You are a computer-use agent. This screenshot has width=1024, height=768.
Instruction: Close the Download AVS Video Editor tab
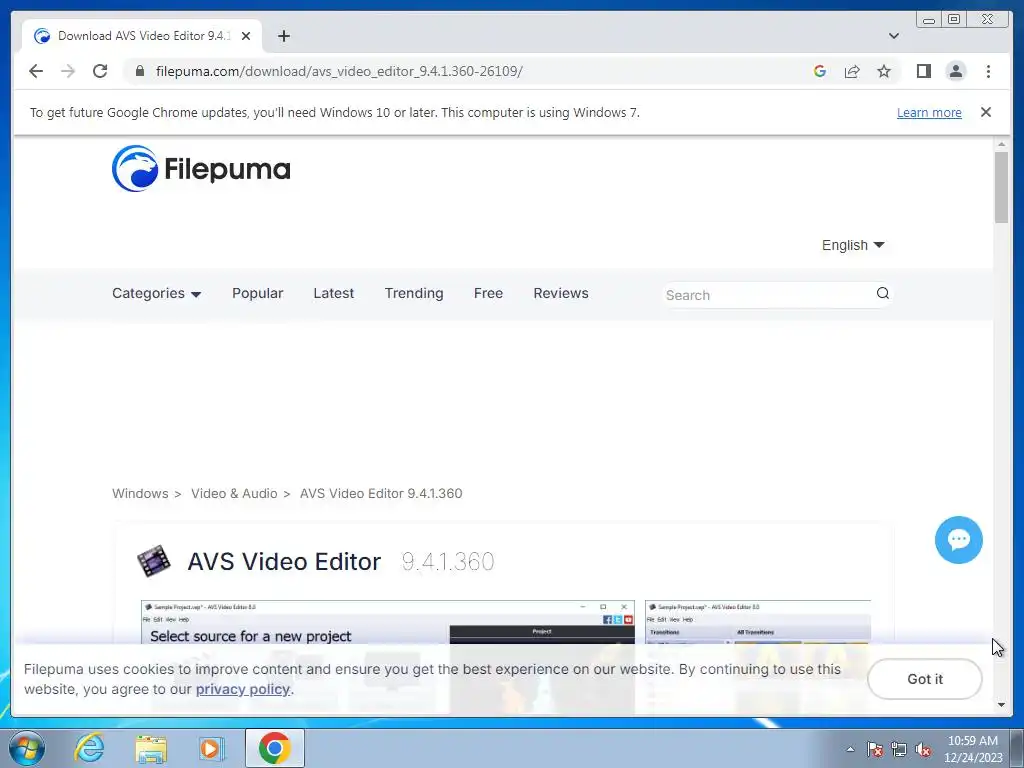[x=246, y=36]
